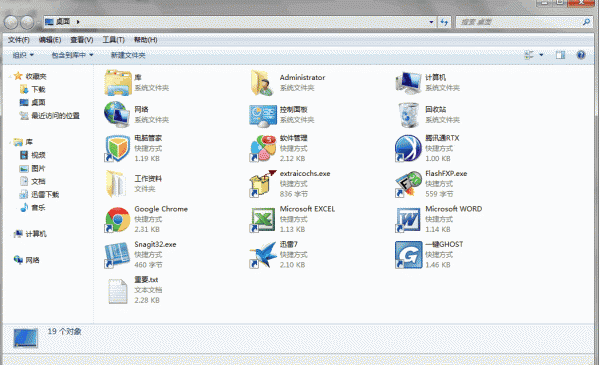Select 库 in the navigation pane
The height and width of the screenshot is (365, 600).
point(29,142)
